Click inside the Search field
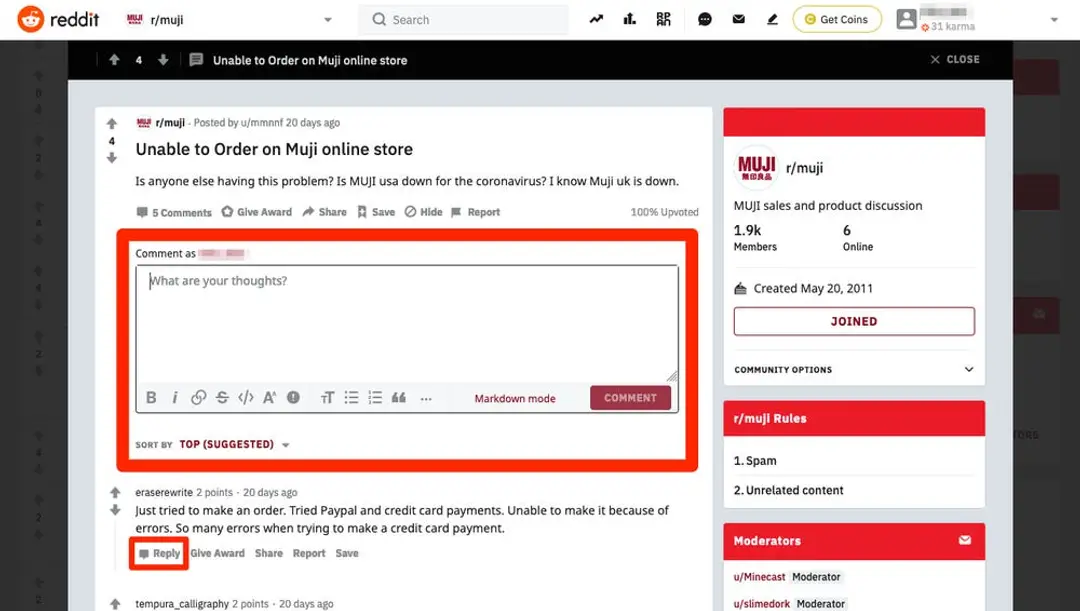1080x611 pixels. [x=463, y=19]
